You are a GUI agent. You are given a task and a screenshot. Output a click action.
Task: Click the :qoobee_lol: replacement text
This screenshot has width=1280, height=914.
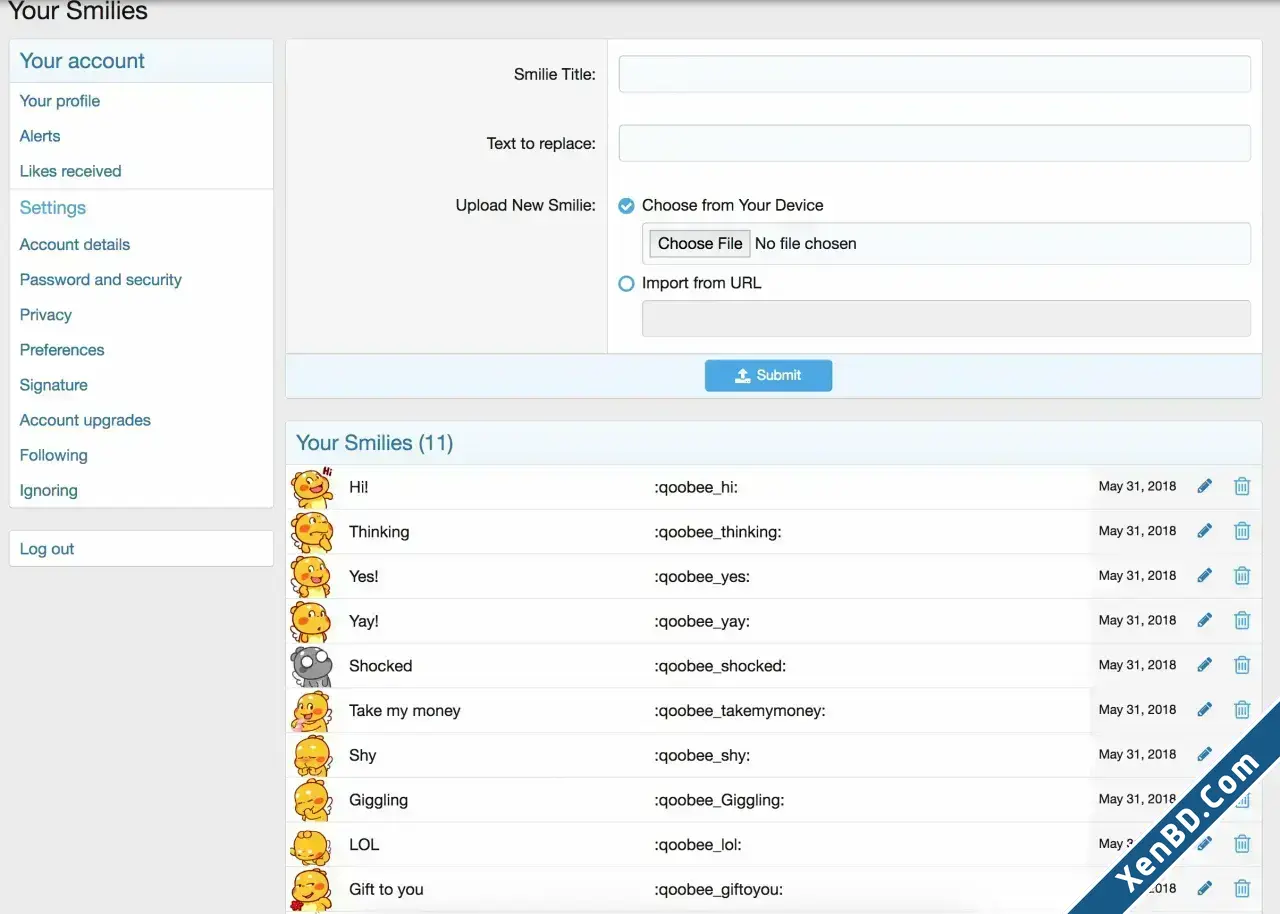(x=698, y=845)
